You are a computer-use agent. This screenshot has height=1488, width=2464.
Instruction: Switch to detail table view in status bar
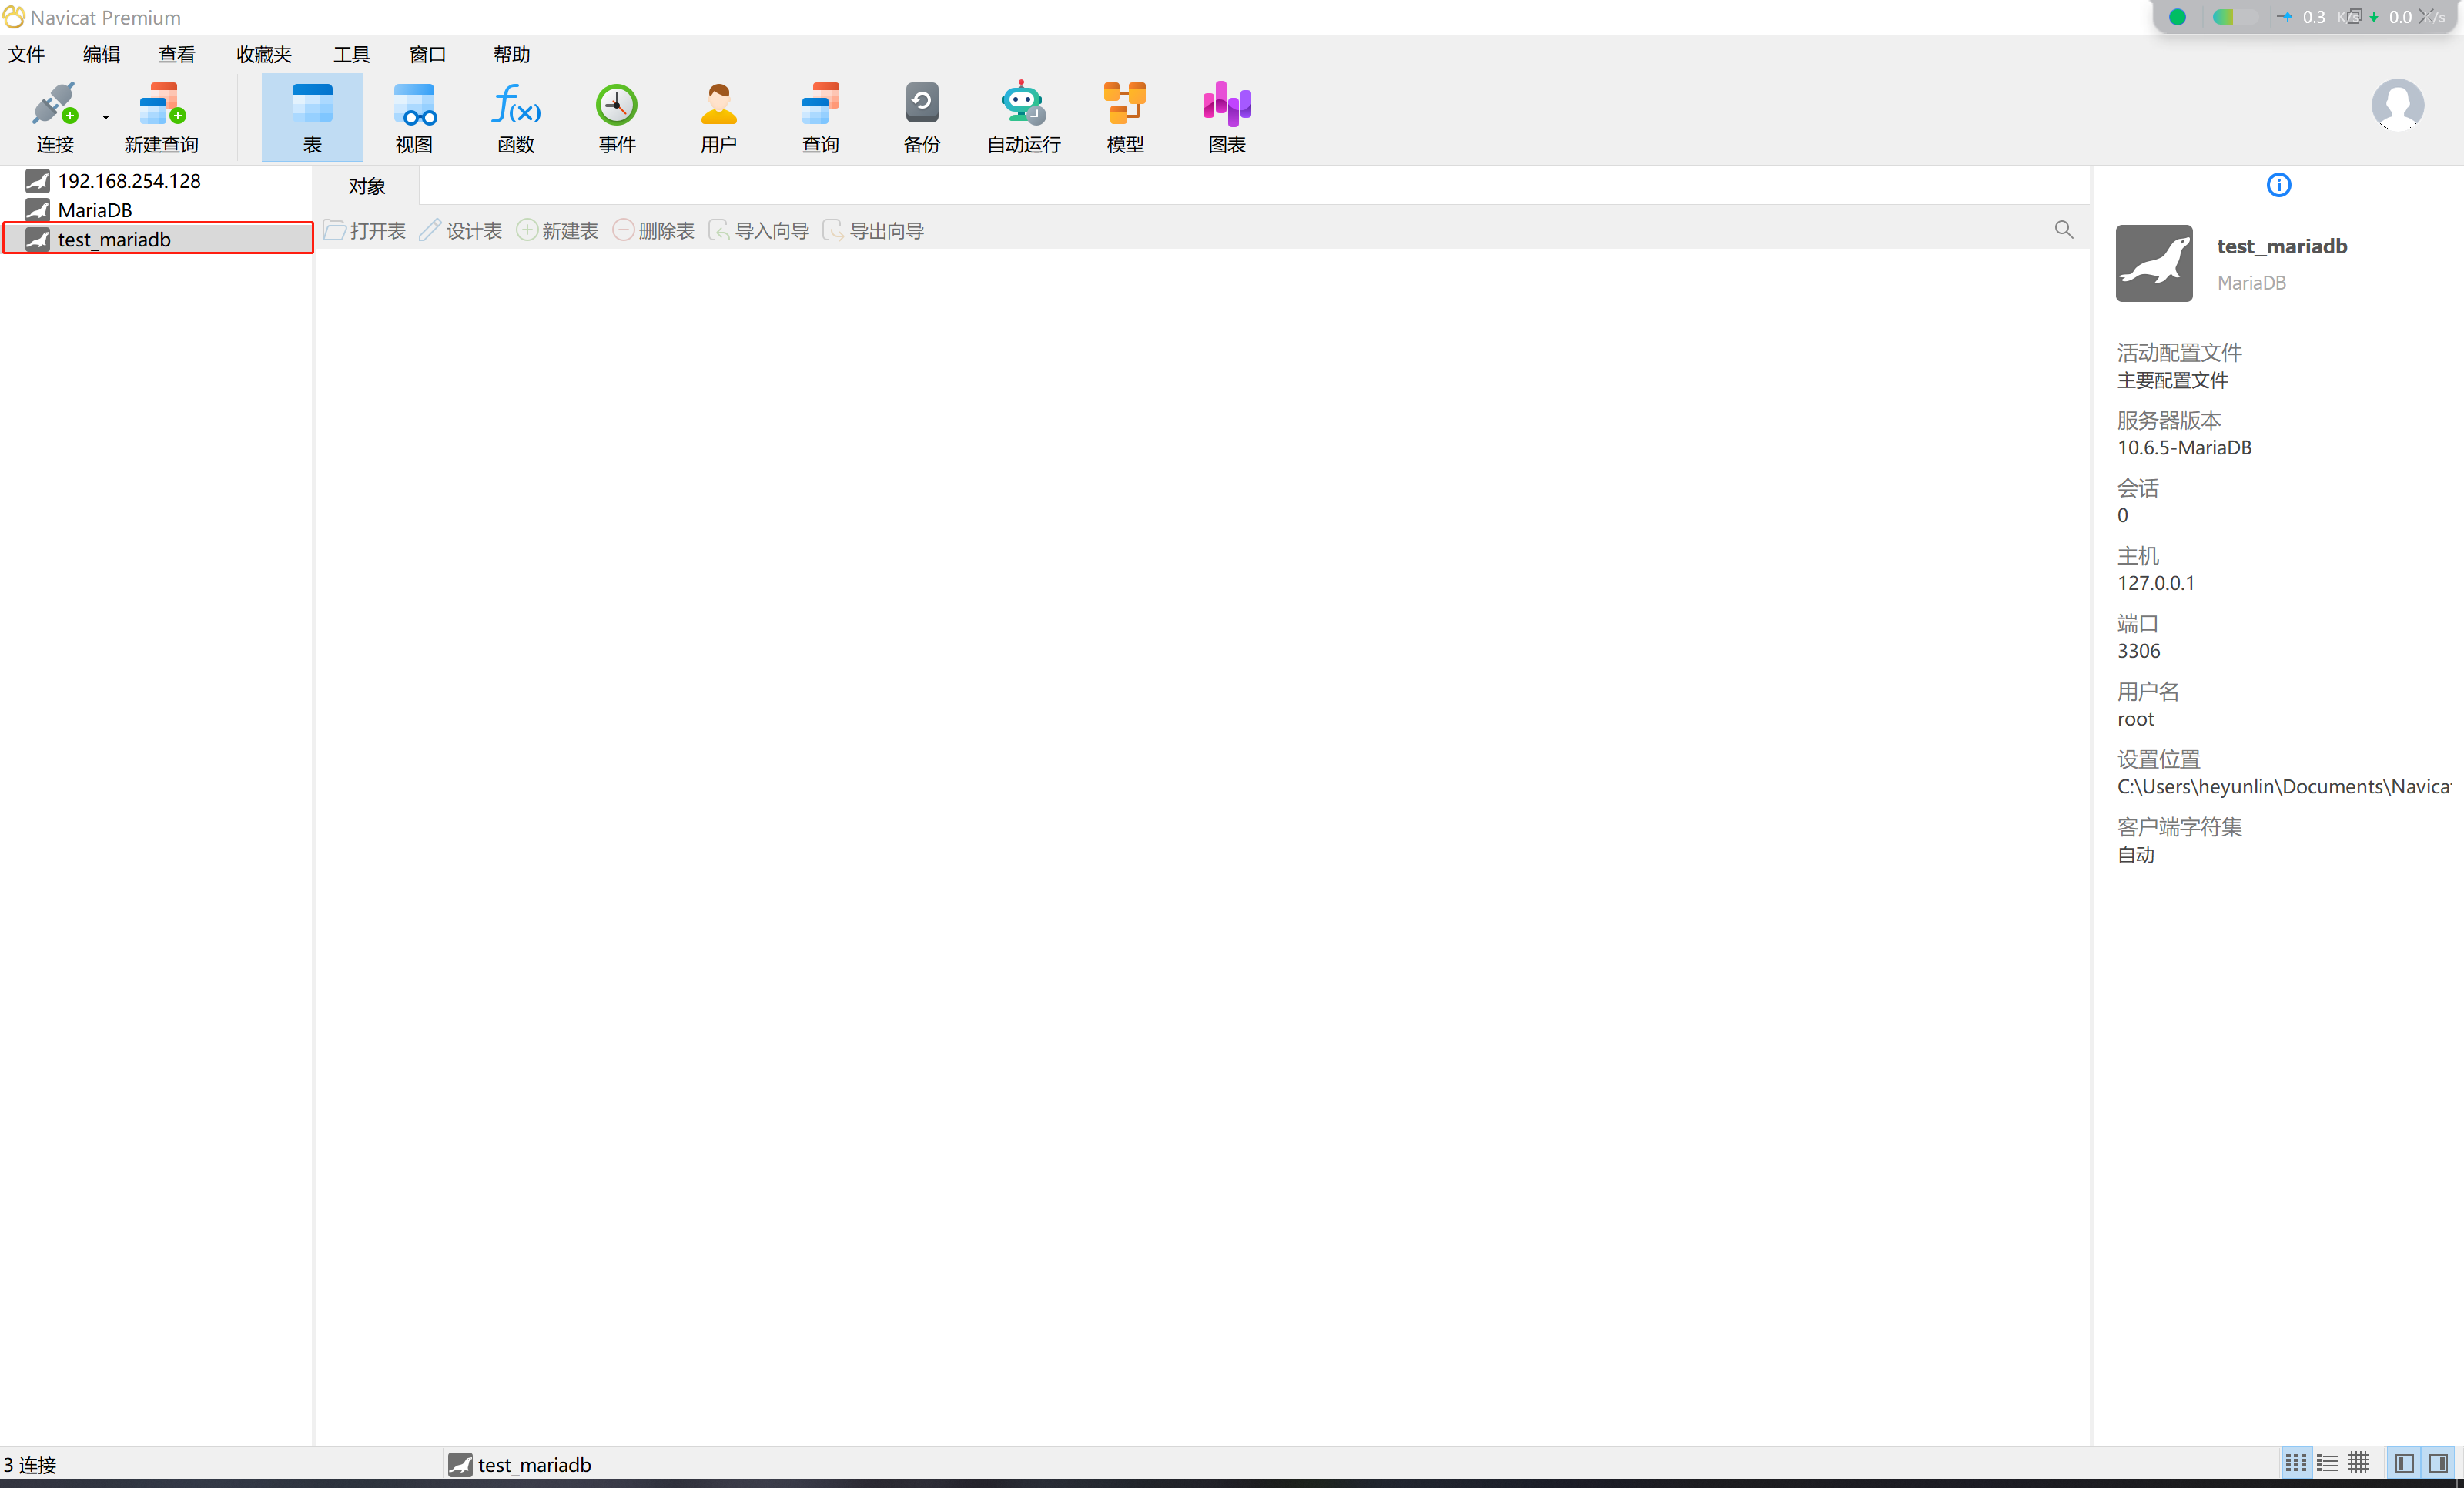[2358, 1463]
